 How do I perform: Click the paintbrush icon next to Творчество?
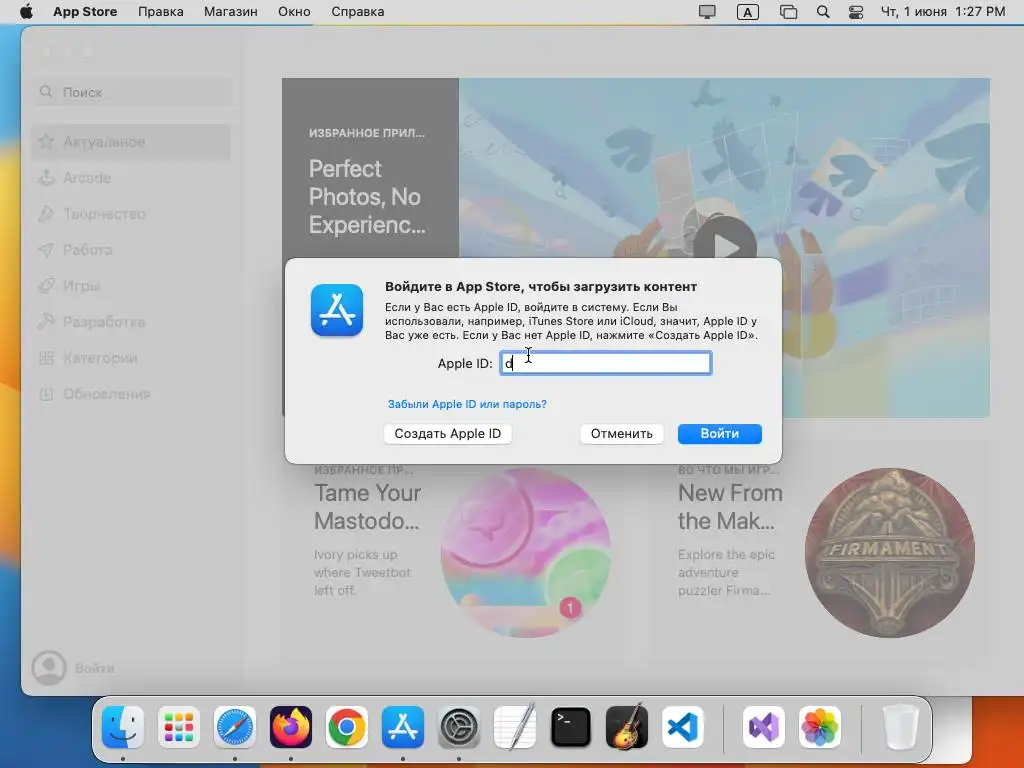pyautogui.click(x=46, y=213)
